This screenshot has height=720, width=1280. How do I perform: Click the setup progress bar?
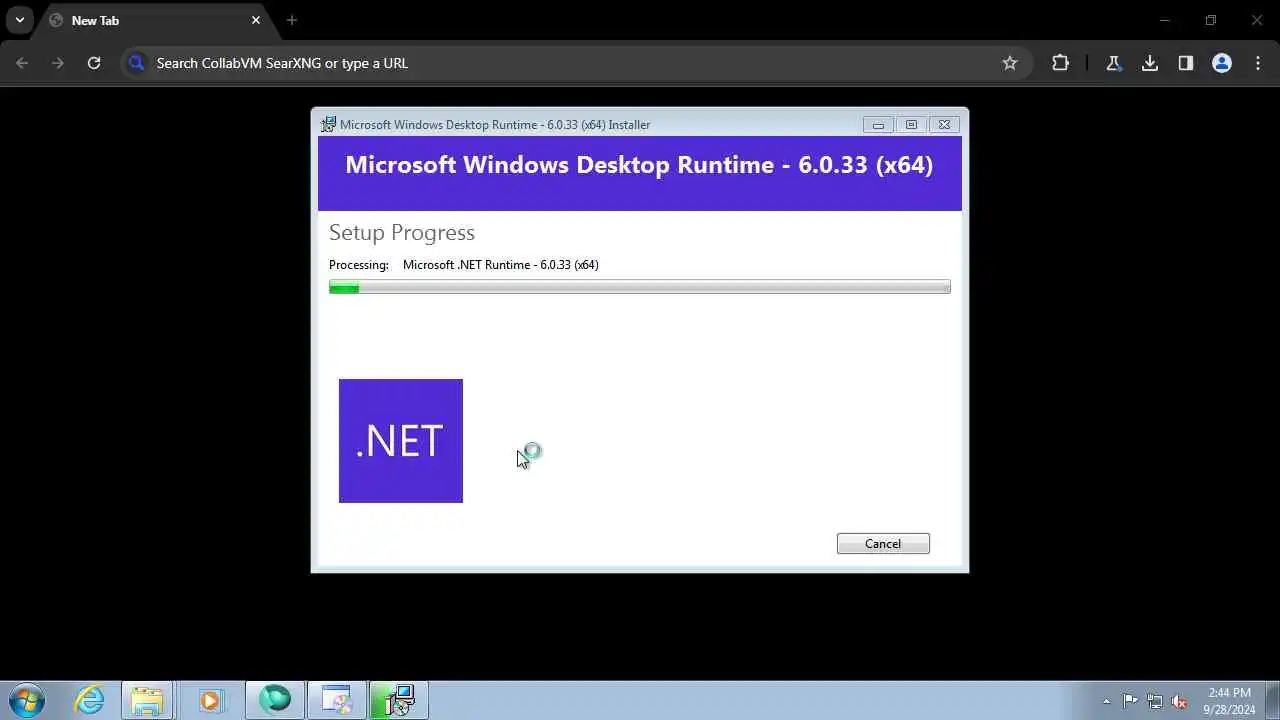(640, 287)
